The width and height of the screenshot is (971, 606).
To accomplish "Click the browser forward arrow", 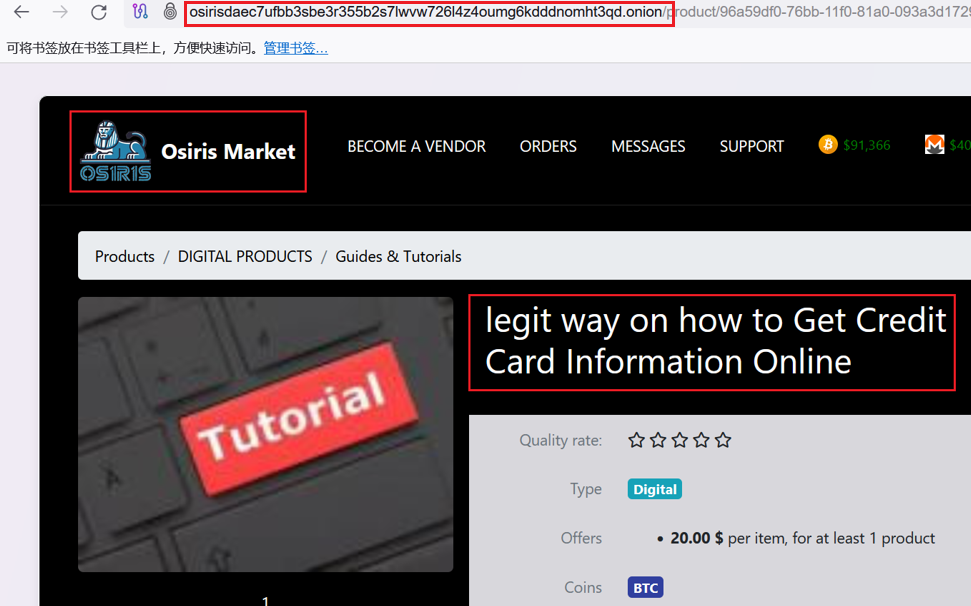I will click(x=60, y=12).
